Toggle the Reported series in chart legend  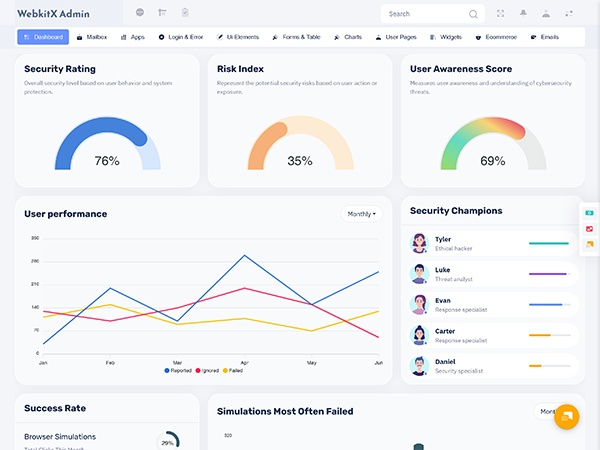(178, 370)
